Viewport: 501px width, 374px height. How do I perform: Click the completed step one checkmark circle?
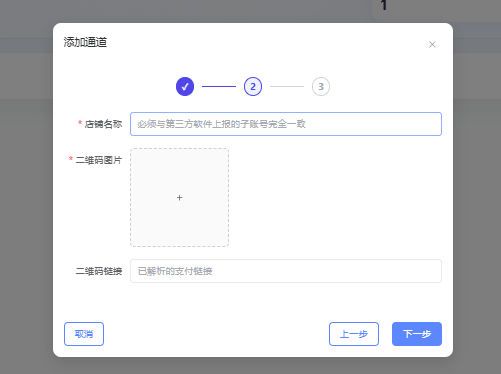185,87
